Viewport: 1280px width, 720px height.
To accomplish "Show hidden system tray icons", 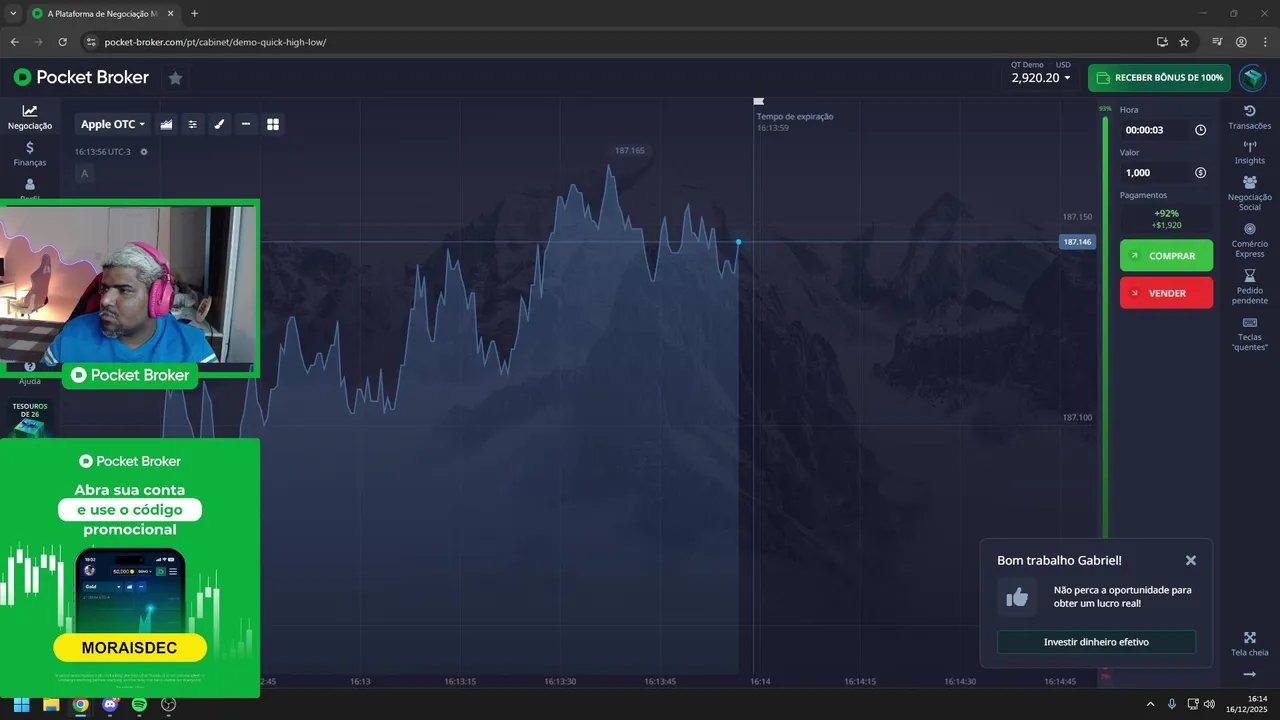I will coord(1150,704).
